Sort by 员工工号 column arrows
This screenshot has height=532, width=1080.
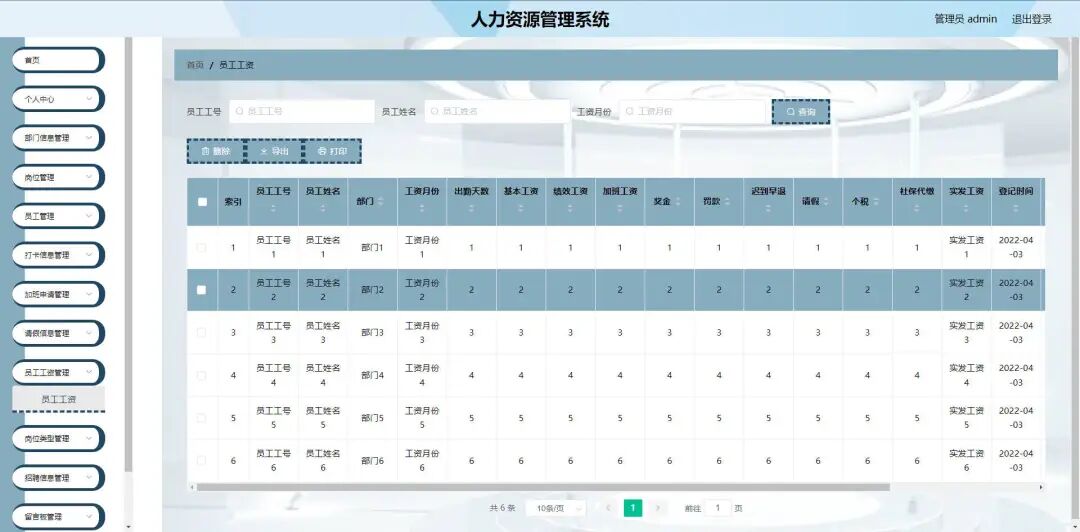(273, 209)
